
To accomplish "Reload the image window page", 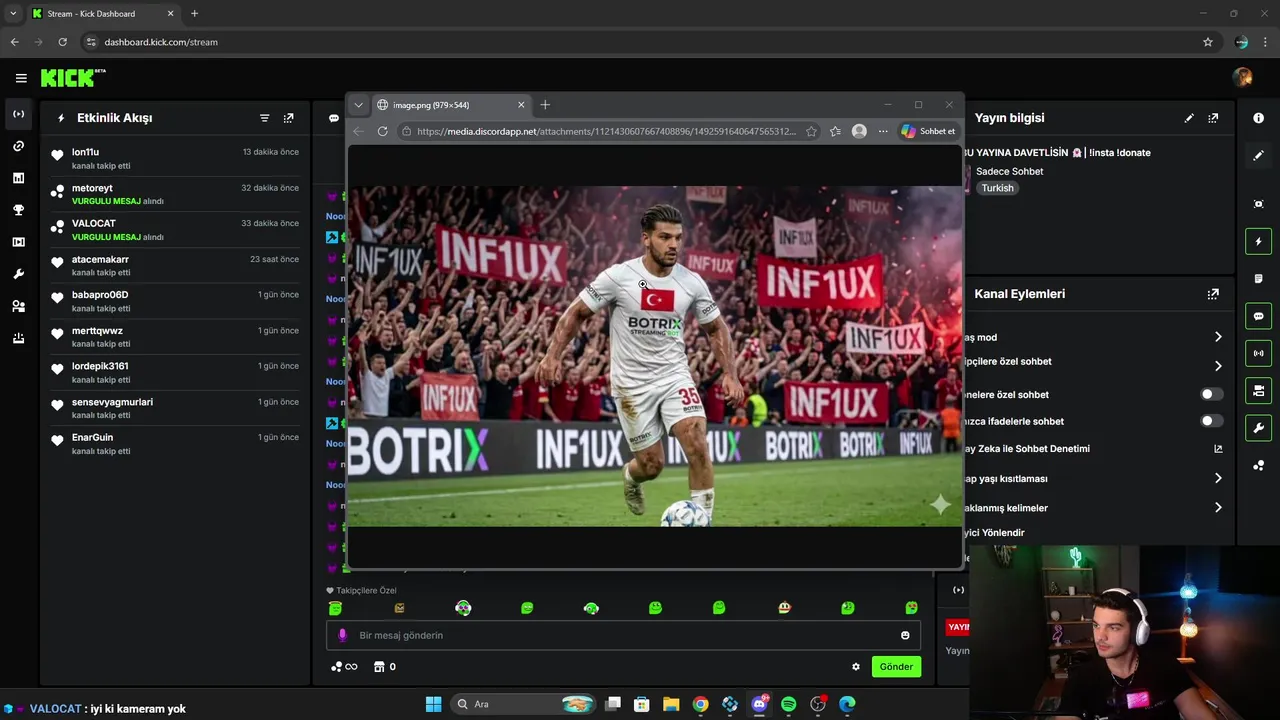I will pyautogui.click(x=382, y=131).
